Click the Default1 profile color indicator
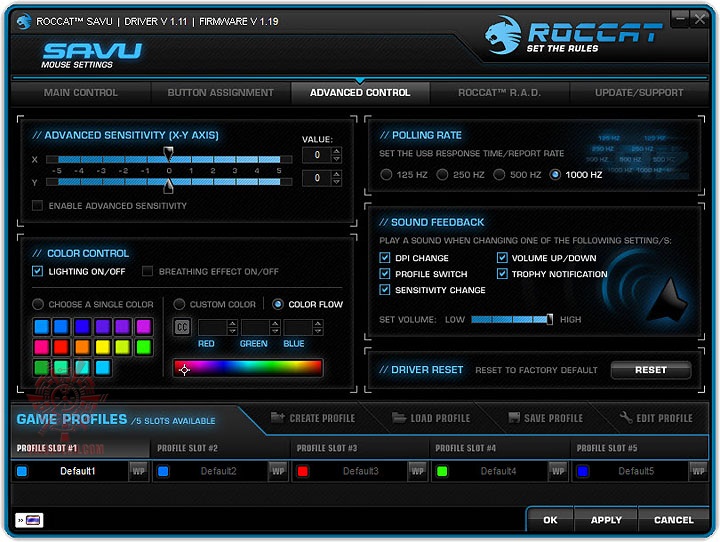 tap(22, 471)
